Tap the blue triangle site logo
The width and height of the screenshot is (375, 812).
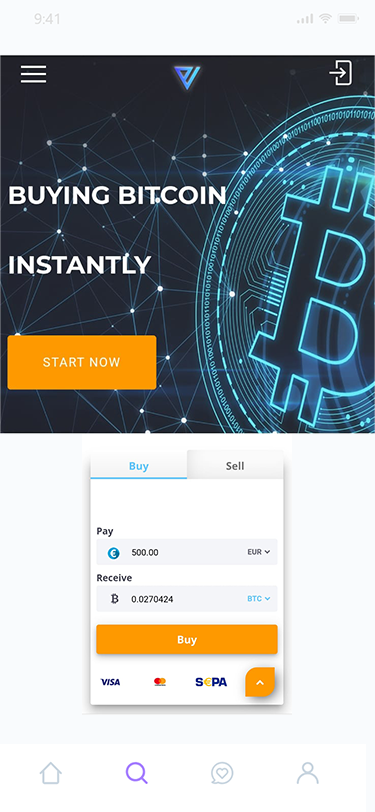(x=187, y=78)
